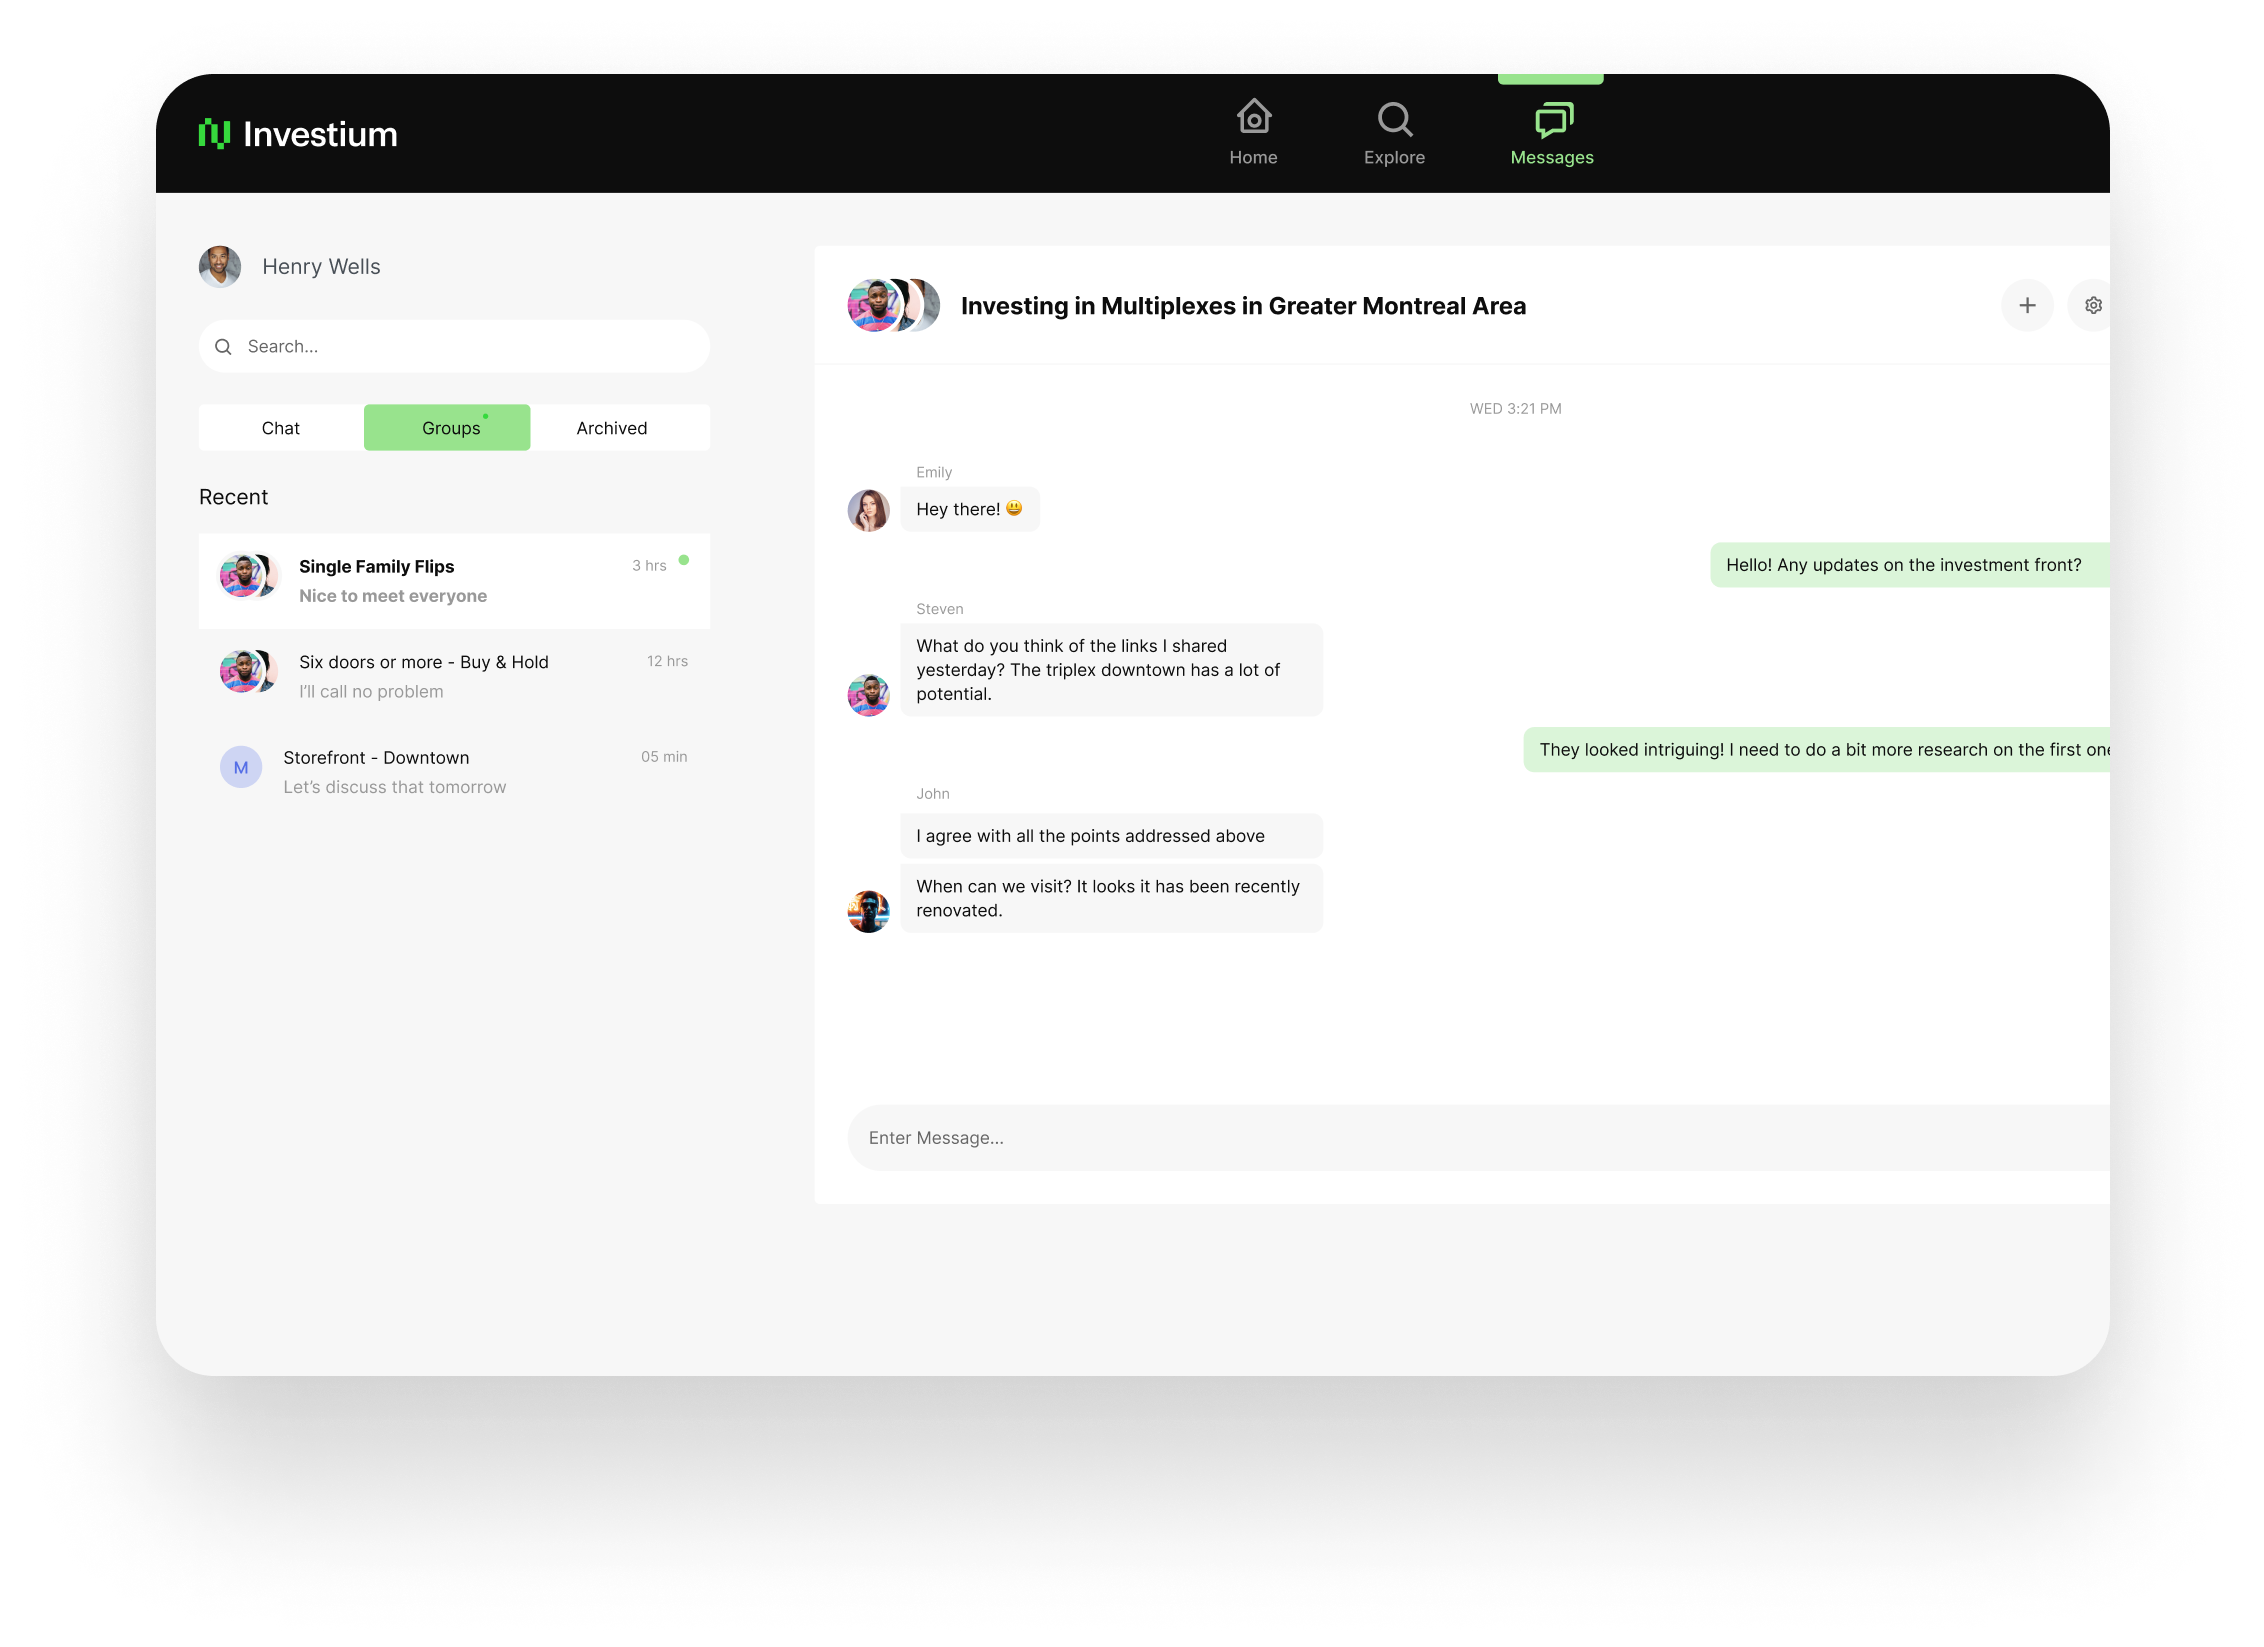Click Emily's avatar in the chat
Screen dimensions: 2264x1647
click(x=868, y=510)
